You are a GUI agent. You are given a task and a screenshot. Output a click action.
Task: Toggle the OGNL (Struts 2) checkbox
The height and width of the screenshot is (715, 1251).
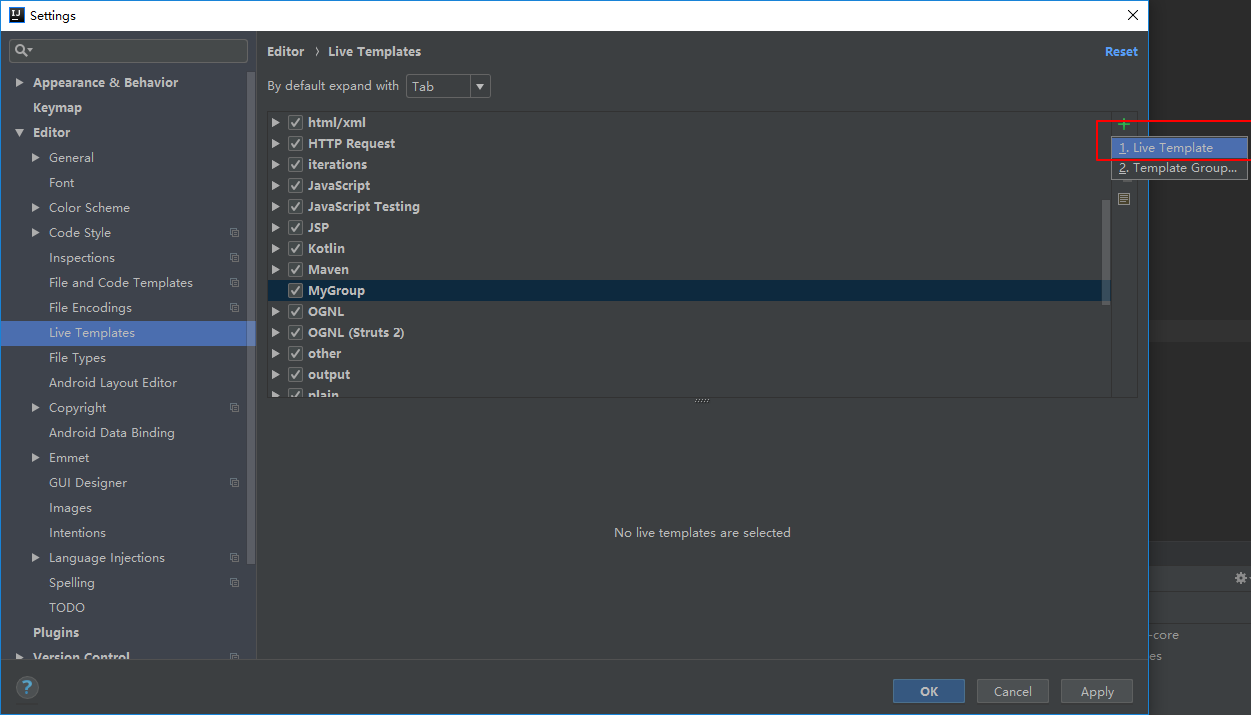point(295,332)
